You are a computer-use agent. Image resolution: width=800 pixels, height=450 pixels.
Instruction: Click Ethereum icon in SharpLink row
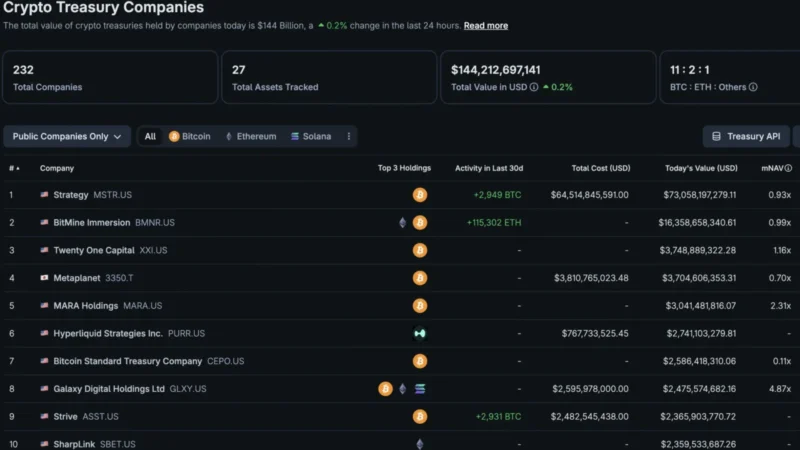click(420, 444)
